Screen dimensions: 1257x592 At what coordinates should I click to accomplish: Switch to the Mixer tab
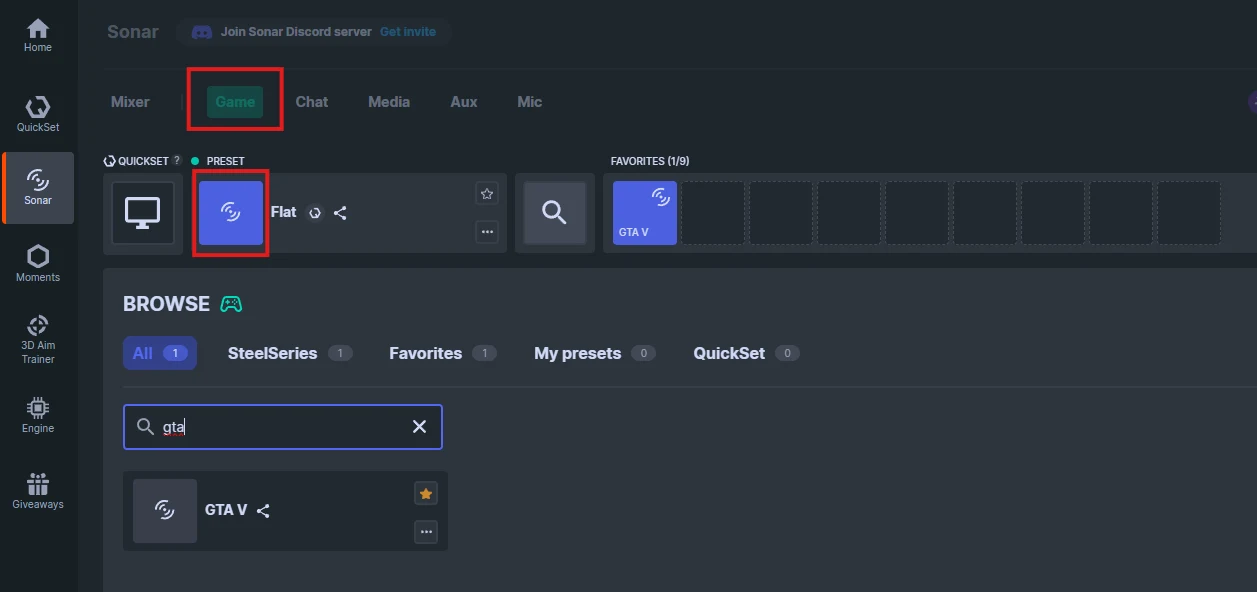point(130,102)
